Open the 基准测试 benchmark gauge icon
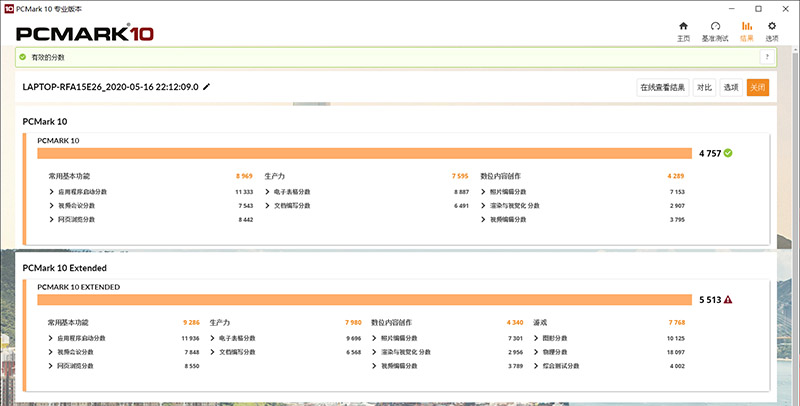Image resolution: width=800 pixels, height=406 pixels. 715,26
